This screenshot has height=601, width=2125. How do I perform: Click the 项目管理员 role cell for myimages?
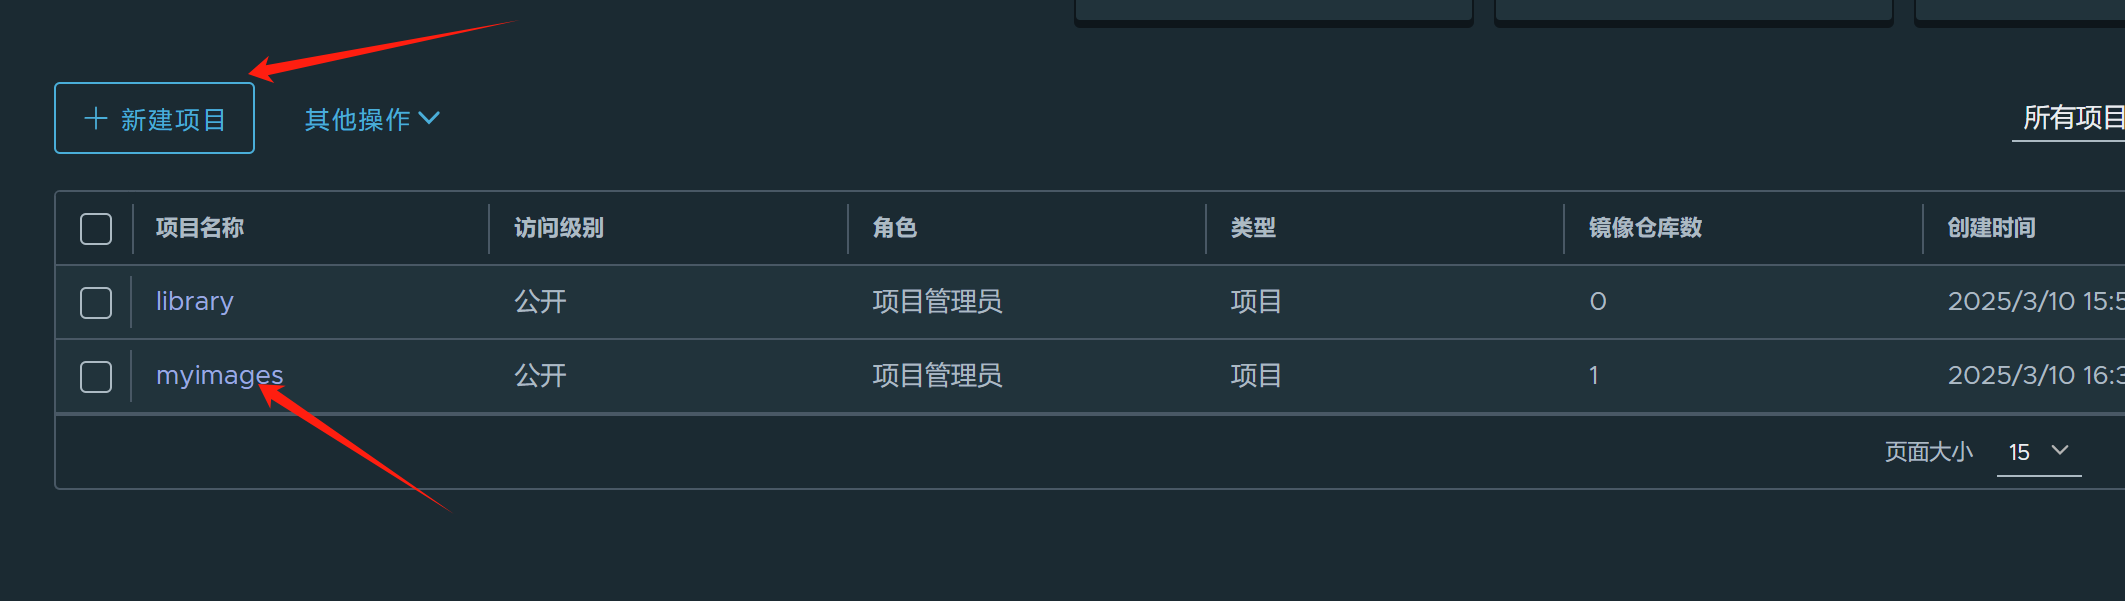pos(936,376)
